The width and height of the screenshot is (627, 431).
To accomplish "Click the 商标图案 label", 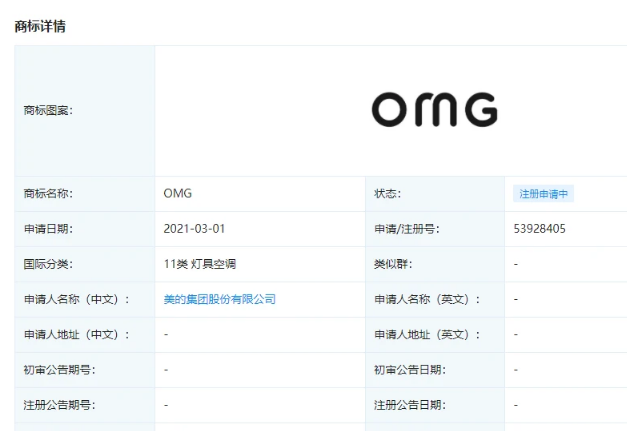I will [48, 110].
